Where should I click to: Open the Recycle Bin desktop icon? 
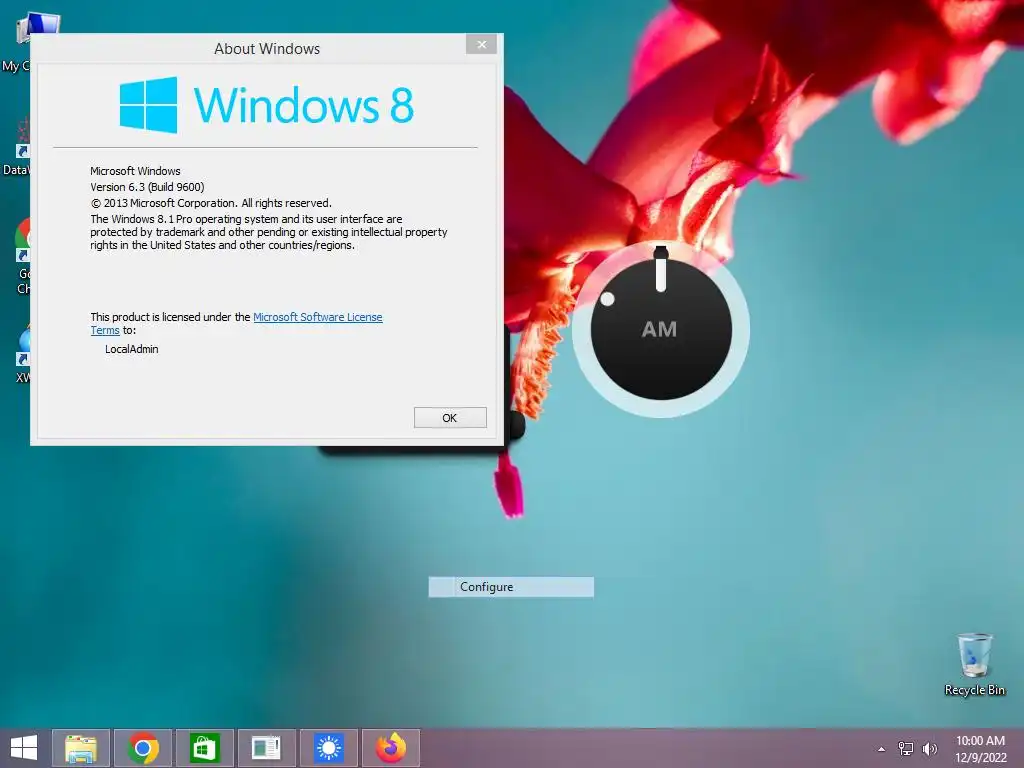[x=974, y=664]
